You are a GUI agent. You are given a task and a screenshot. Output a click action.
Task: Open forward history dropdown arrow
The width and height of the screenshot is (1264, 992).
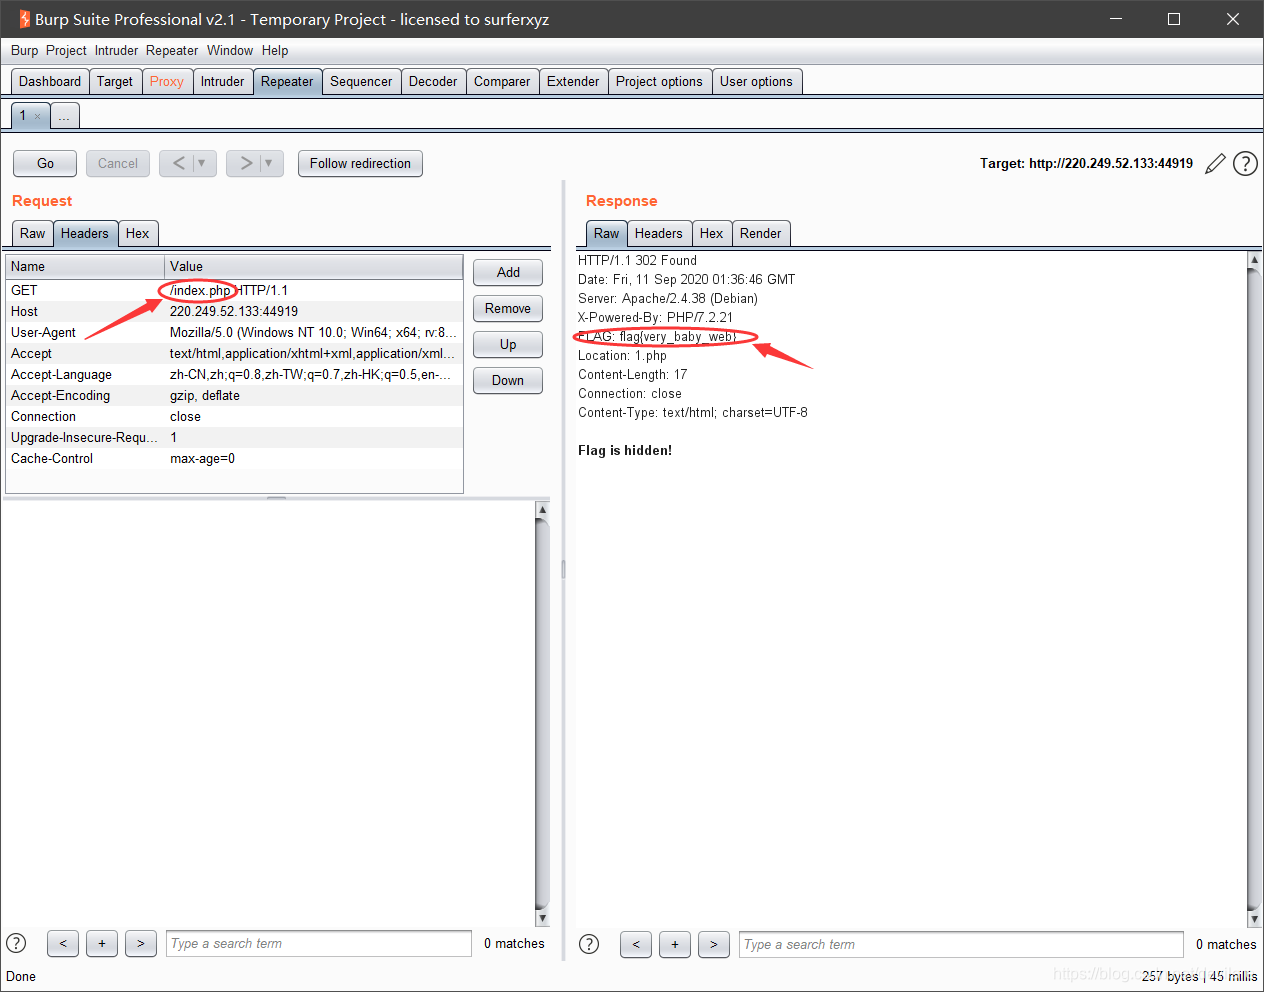point(270,163)
